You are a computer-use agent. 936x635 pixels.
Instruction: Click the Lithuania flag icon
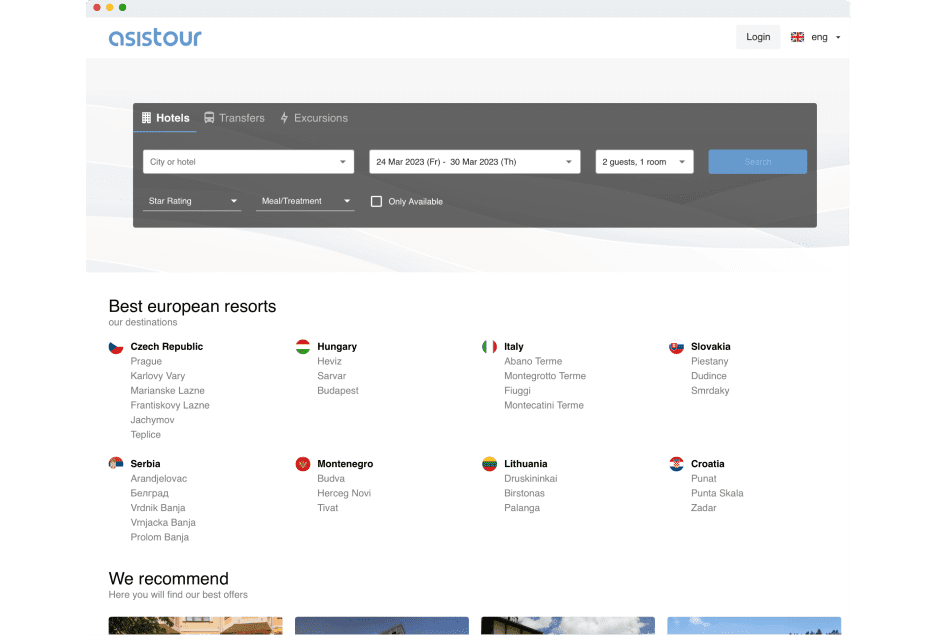point(489,464)
